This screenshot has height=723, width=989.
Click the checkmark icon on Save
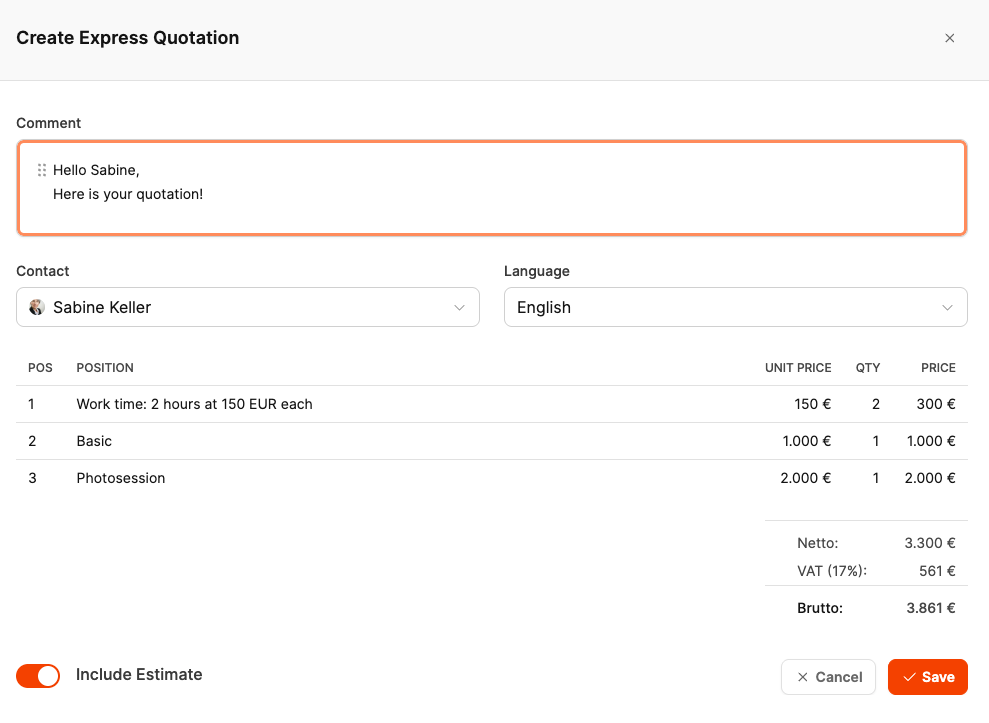[909, 677]
